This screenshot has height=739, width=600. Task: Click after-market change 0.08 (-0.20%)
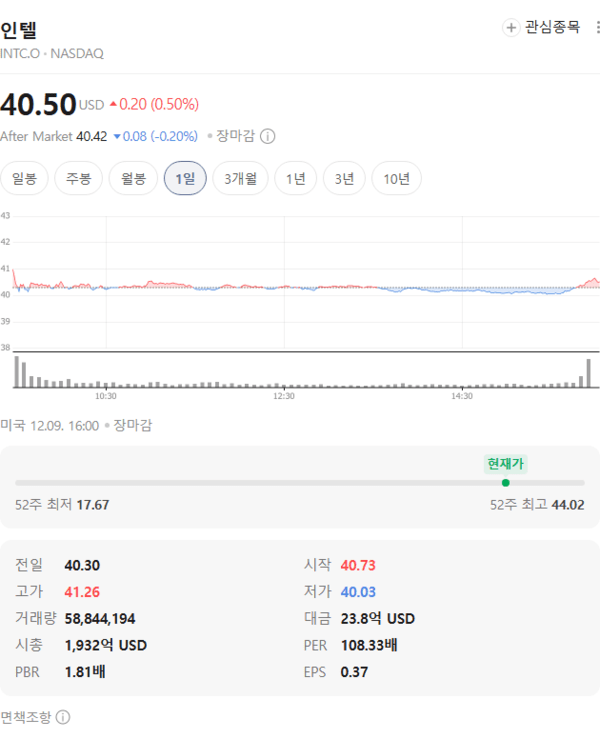156,136
